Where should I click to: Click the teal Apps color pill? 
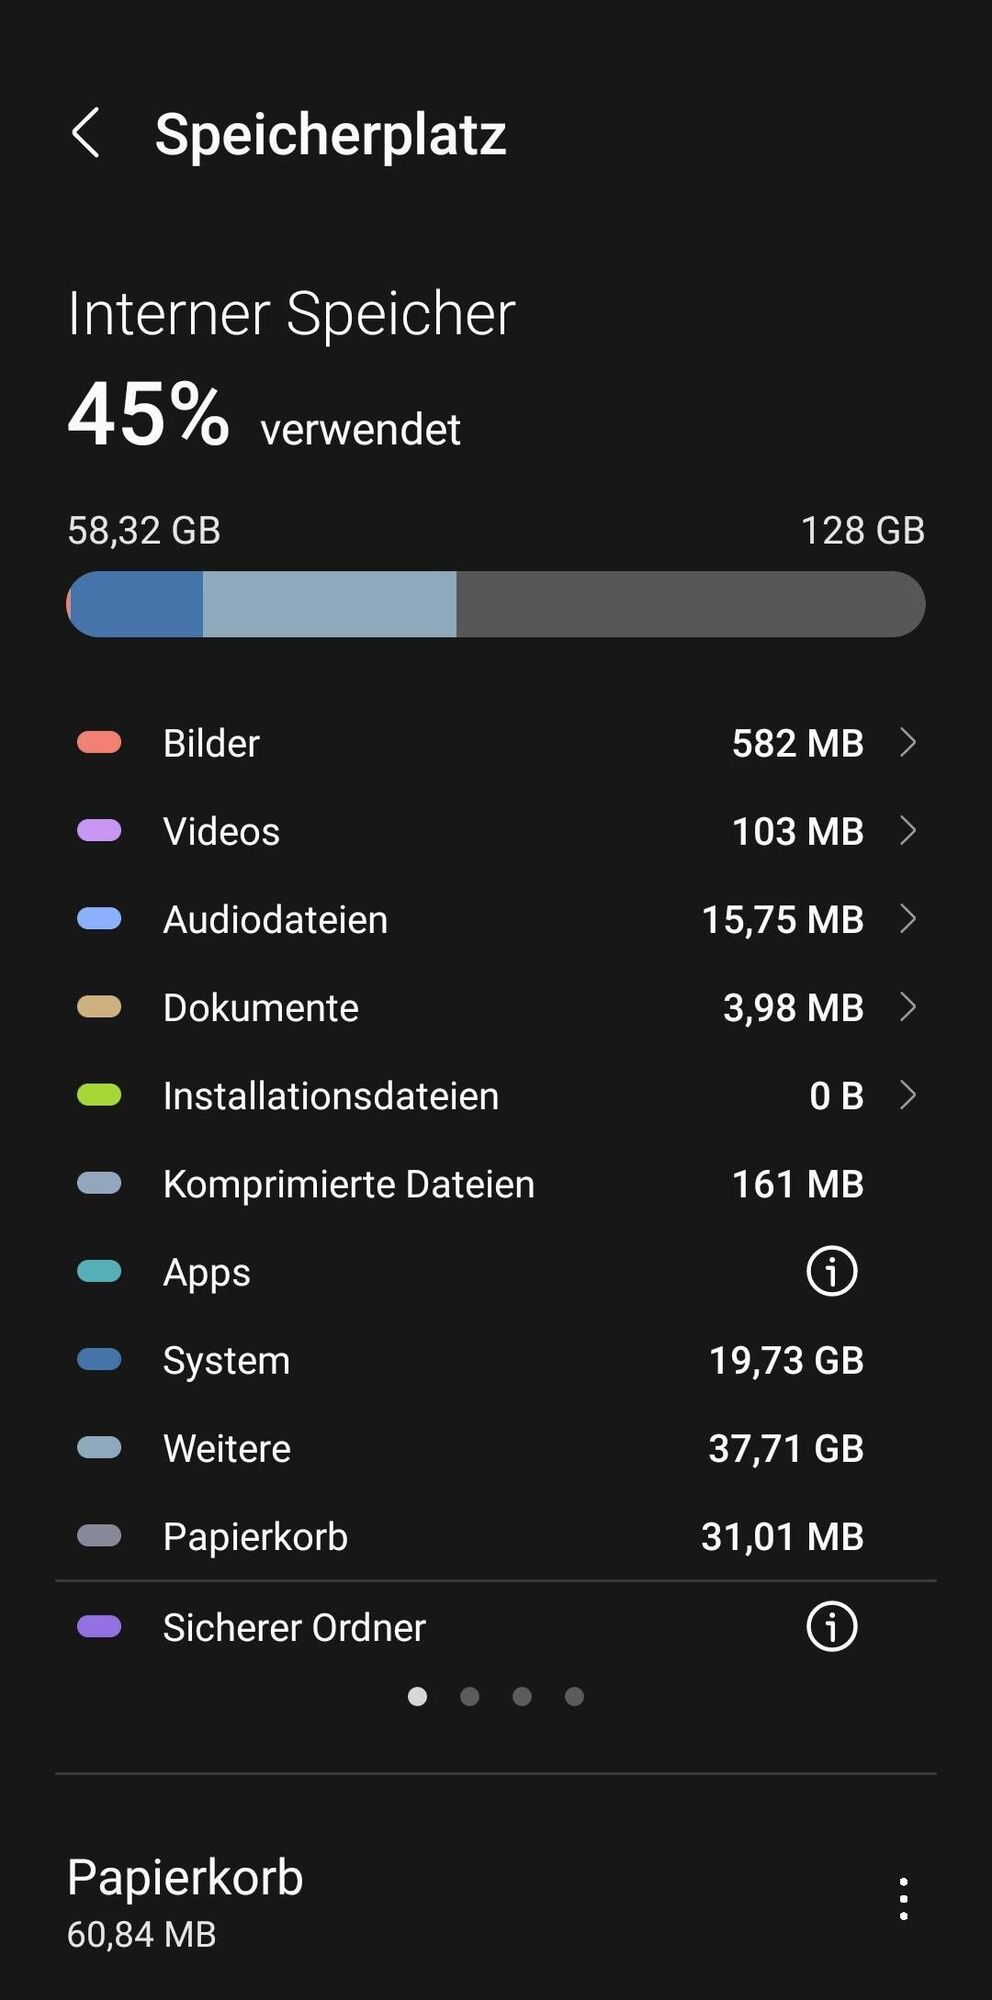click(x=99, y=1271)
